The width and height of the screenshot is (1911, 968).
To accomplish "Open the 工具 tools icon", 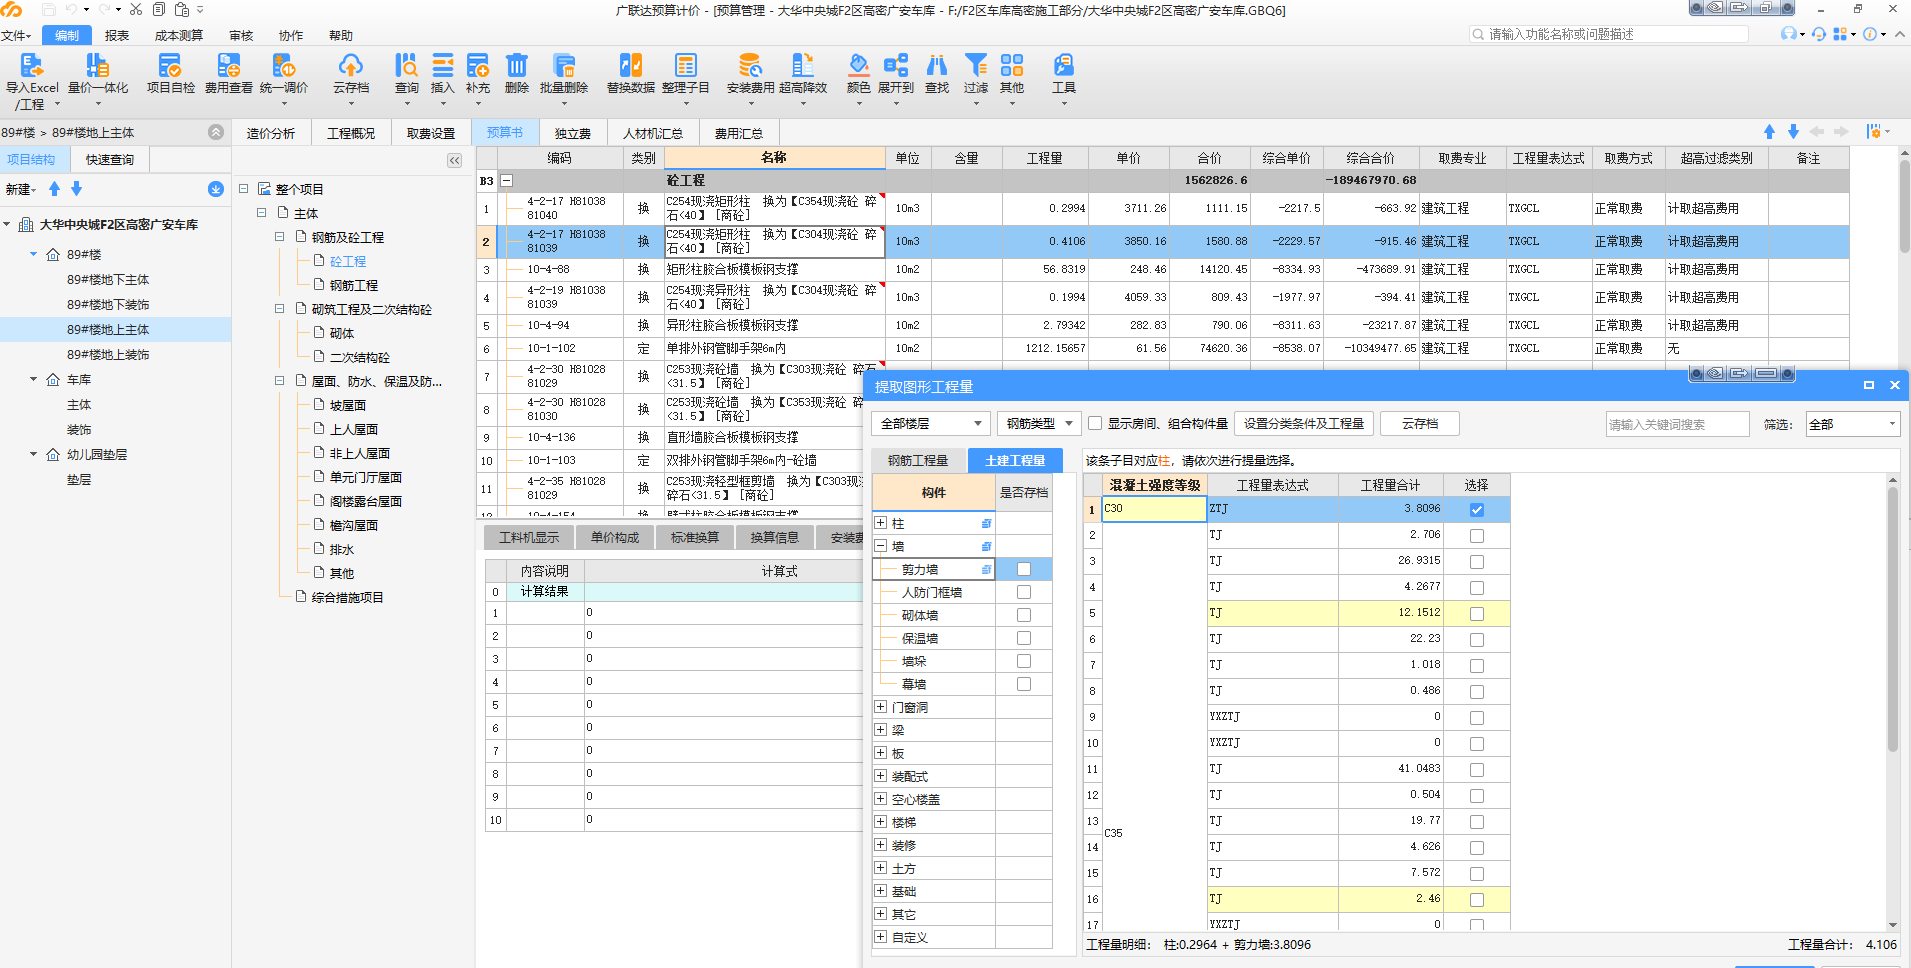I will (1063, 67).
